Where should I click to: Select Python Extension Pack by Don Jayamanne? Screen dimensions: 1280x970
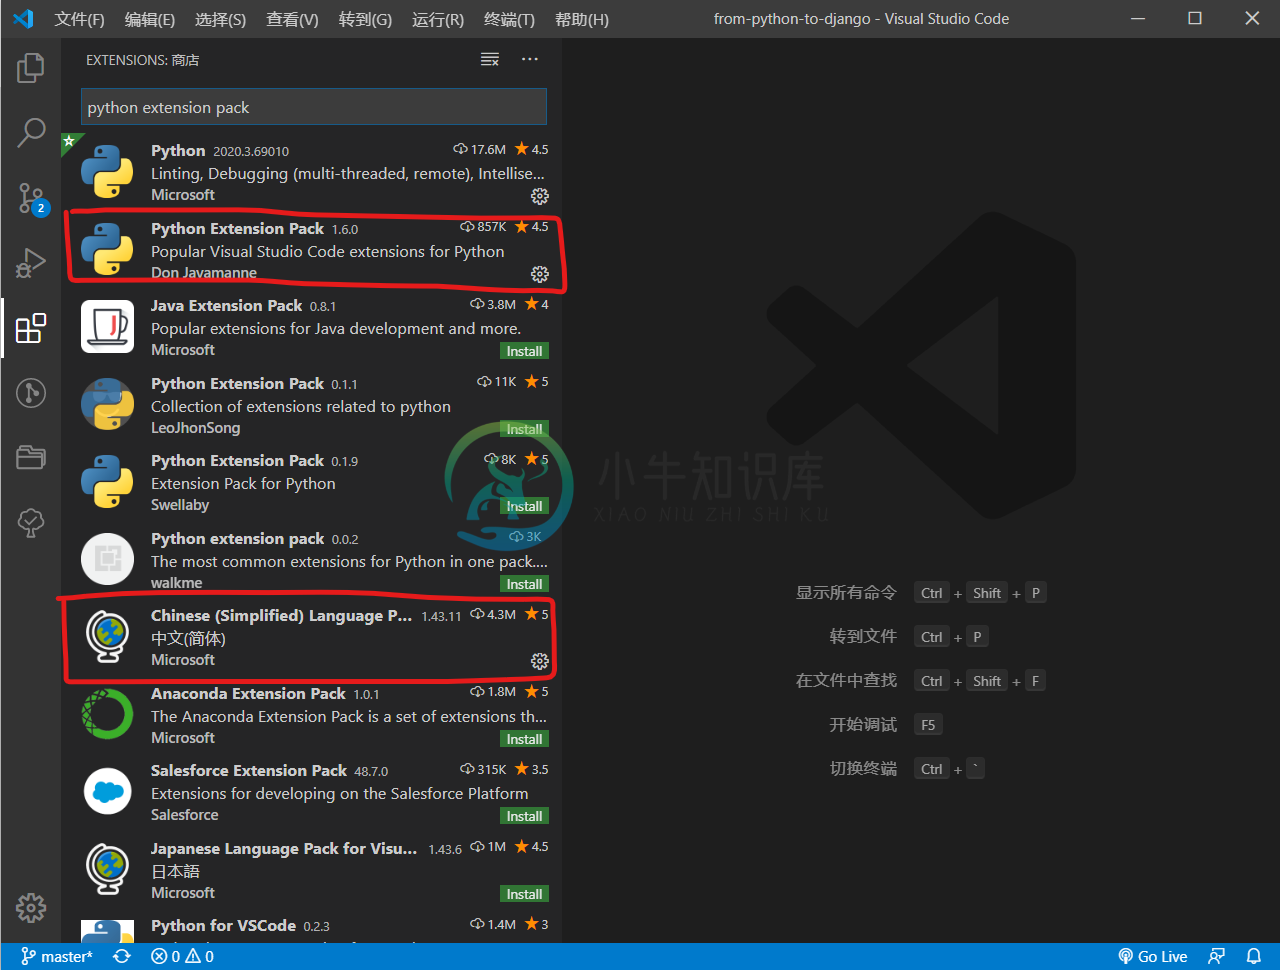pyautogui.click(x=312, y=250)
